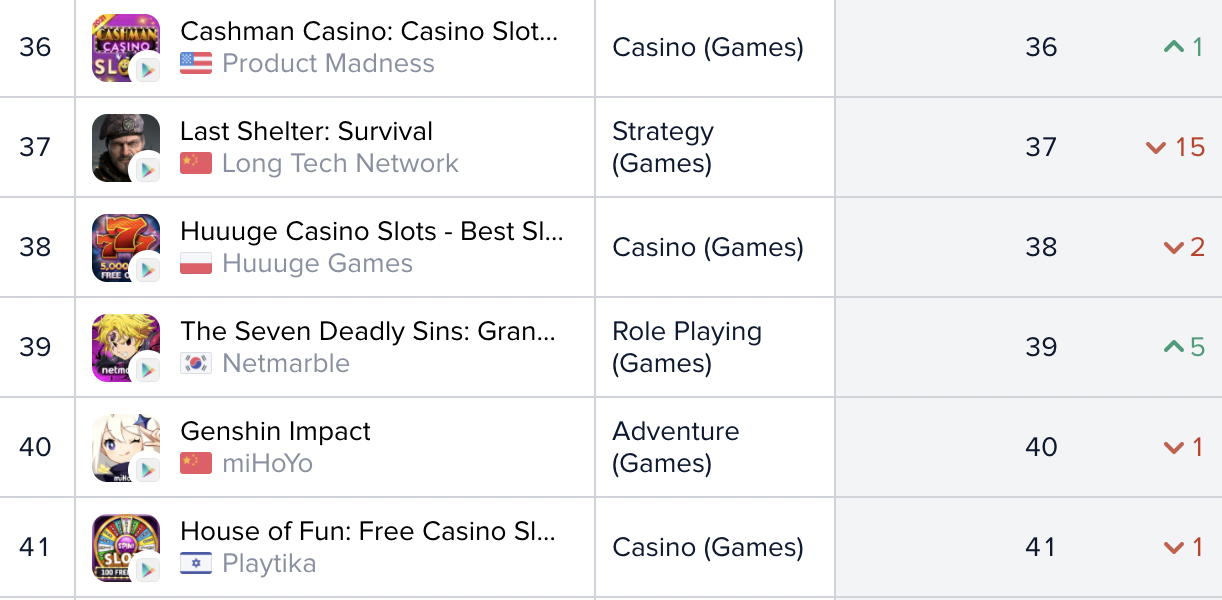Image resolution: width=1222 pixels, height=600 pixels.
Task: Select the Last Shelter: Survival app icon
Action: tap(126, 148)
